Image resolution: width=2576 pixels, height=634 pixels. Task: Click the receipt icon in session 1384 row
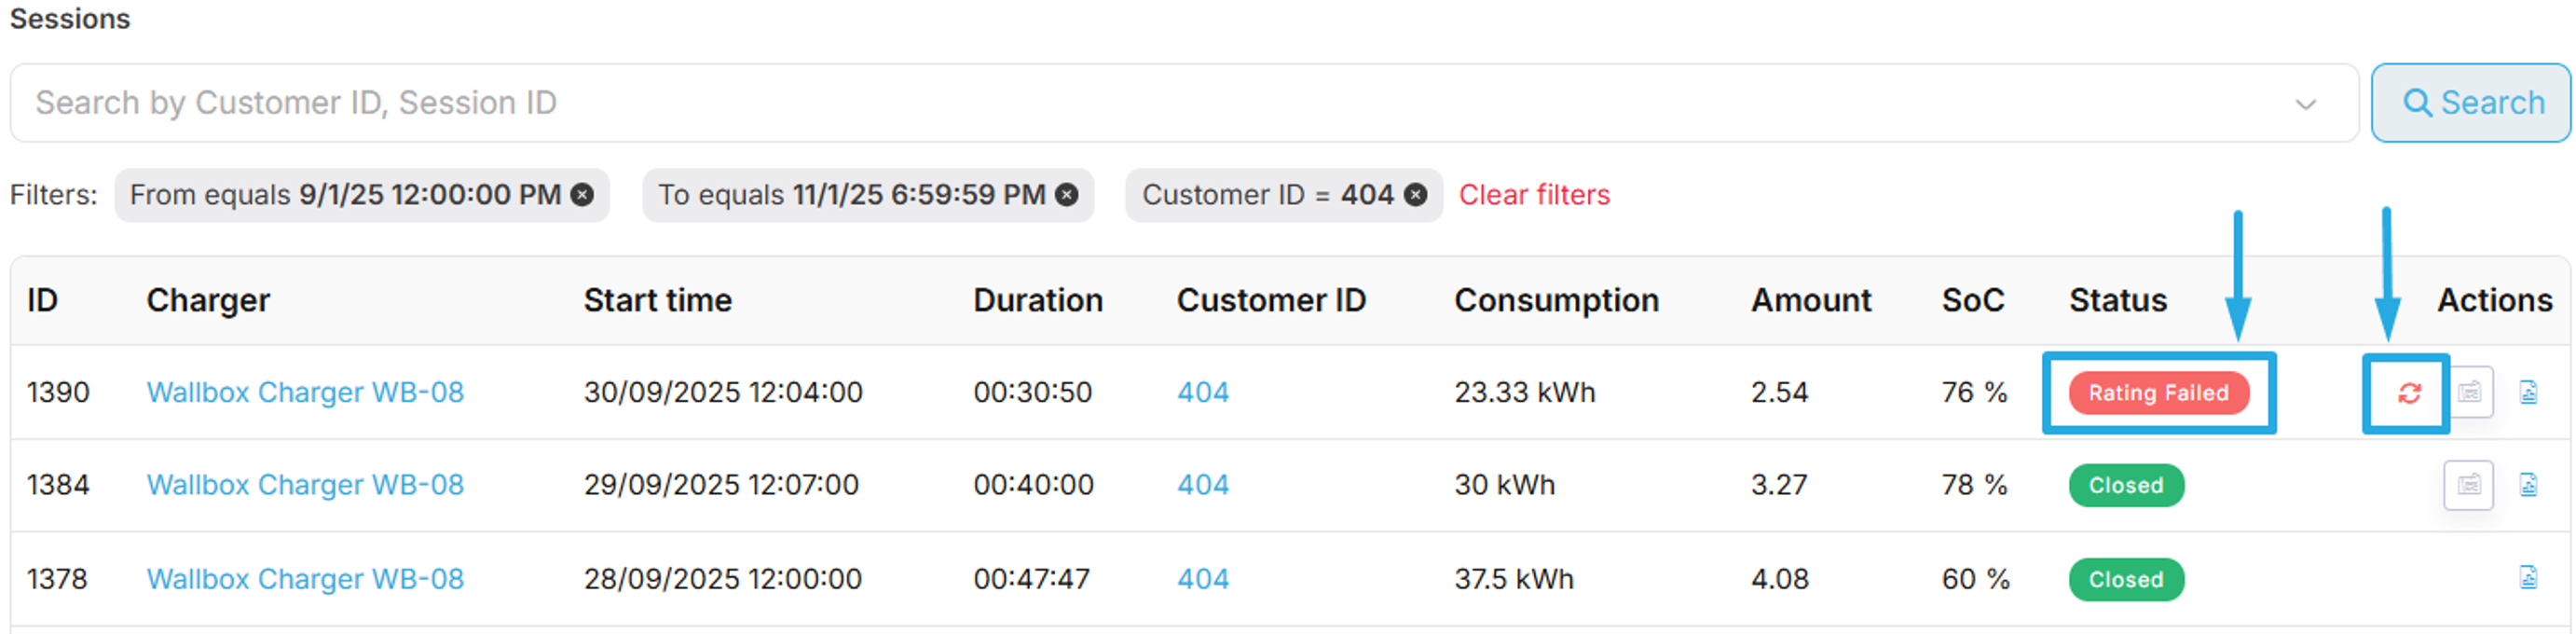(x=2468, y=485)
